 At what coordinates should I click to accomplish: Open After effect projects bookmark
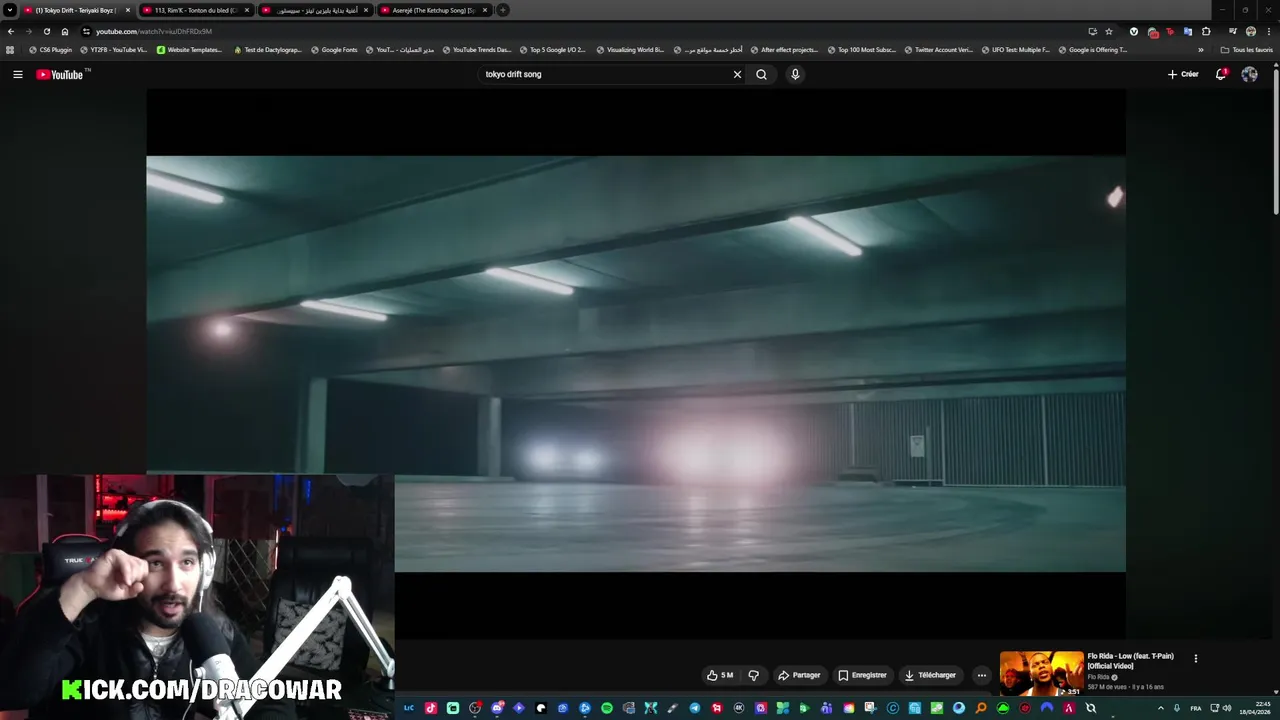coord(784,50)
